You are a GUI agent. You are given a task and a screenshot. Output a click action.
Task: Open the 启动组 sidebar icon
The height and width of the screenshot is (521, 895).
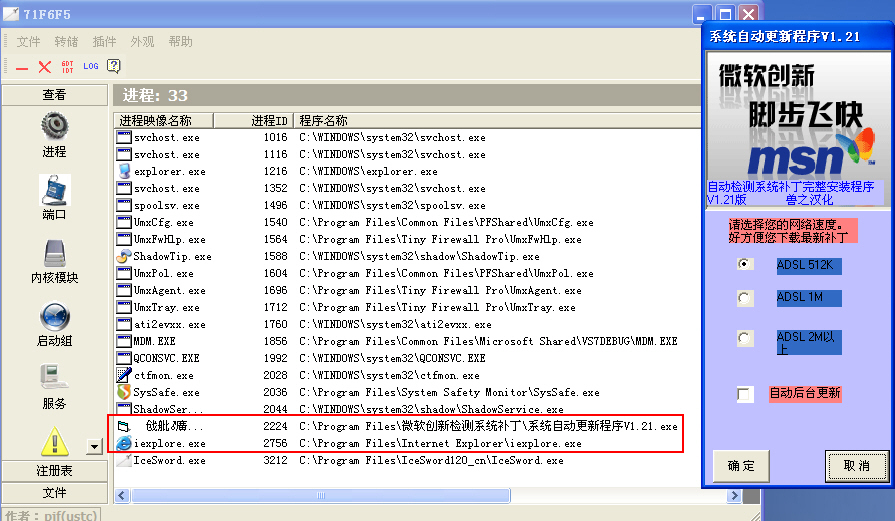coord(55,317)
